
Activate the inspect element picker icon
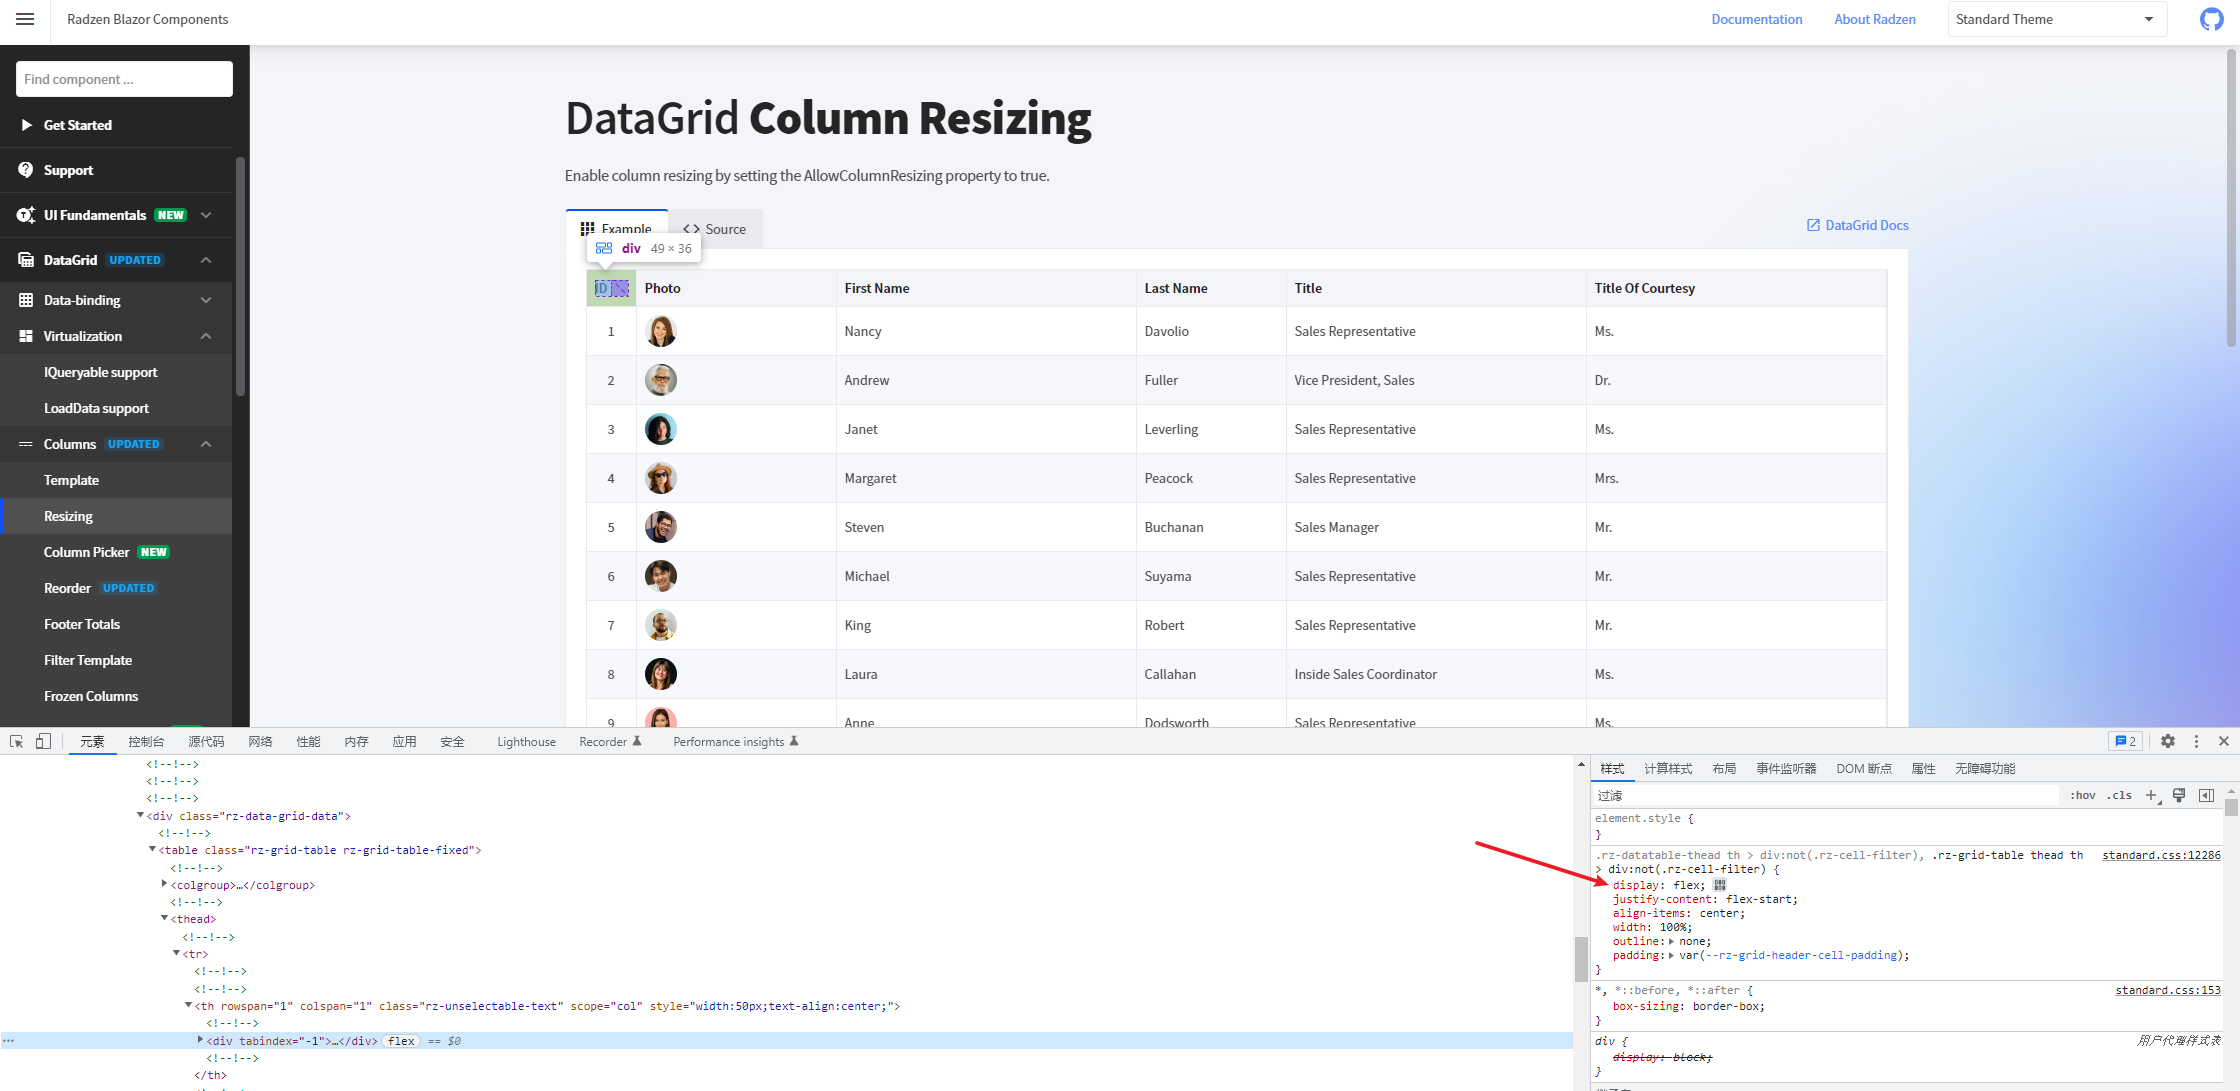click(x=17, y=741)
